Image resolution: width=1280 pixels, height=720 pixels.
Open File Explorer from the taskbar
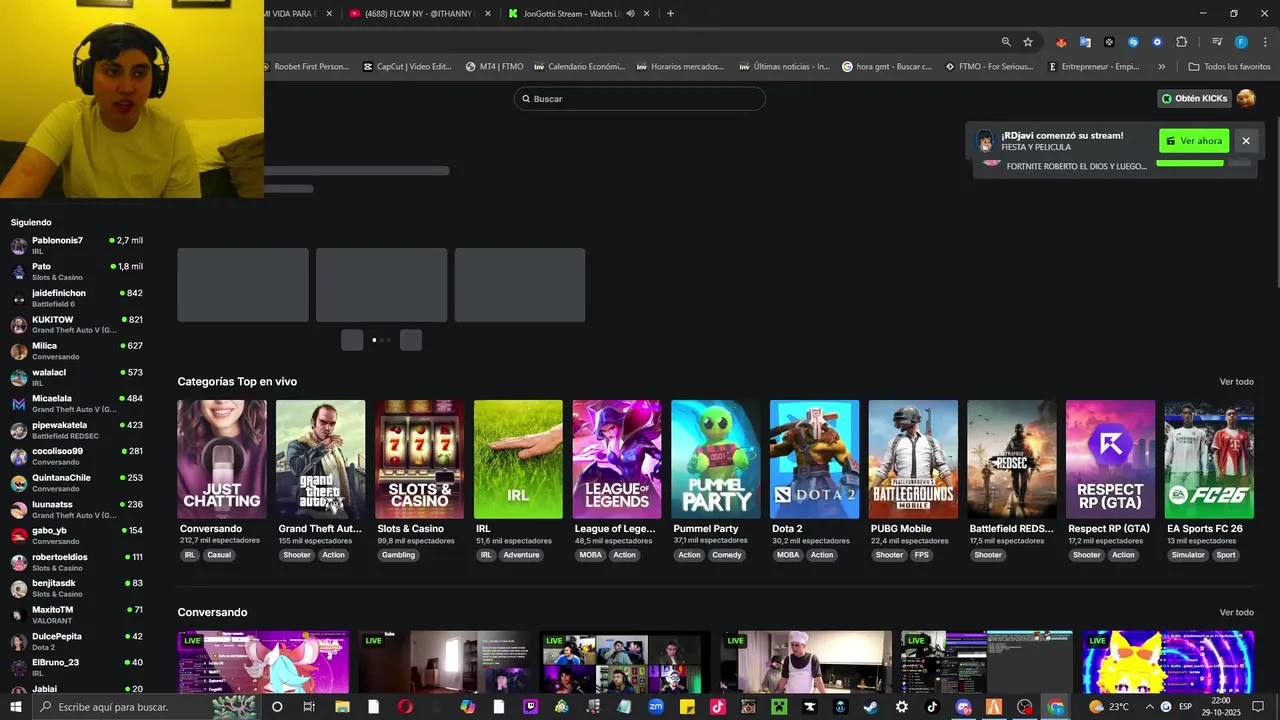click(x=342, y=706)
